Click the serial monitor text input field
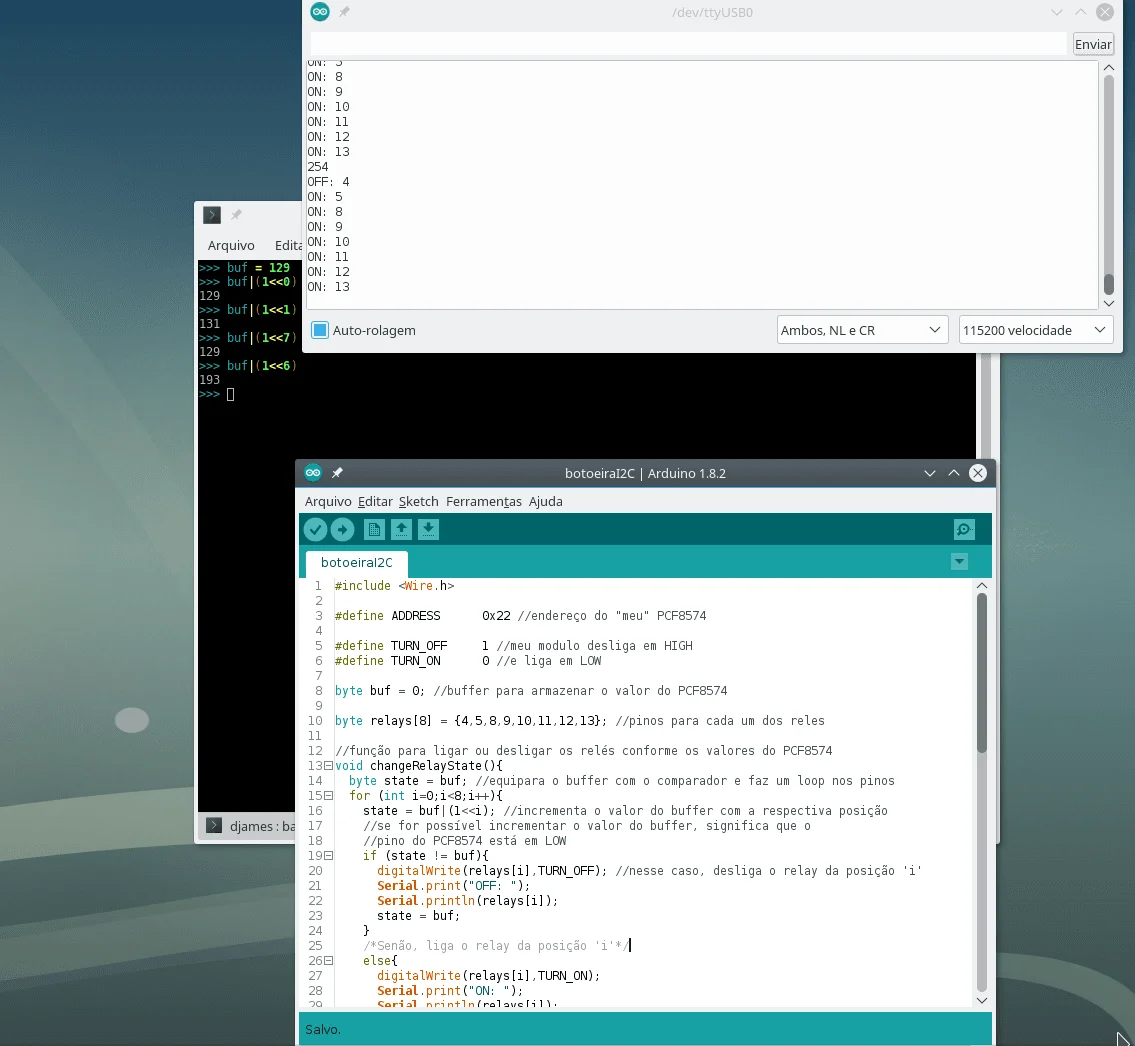Image resolution: width=1135 pixels, height=1046 pixels. (x=688, y=44)
